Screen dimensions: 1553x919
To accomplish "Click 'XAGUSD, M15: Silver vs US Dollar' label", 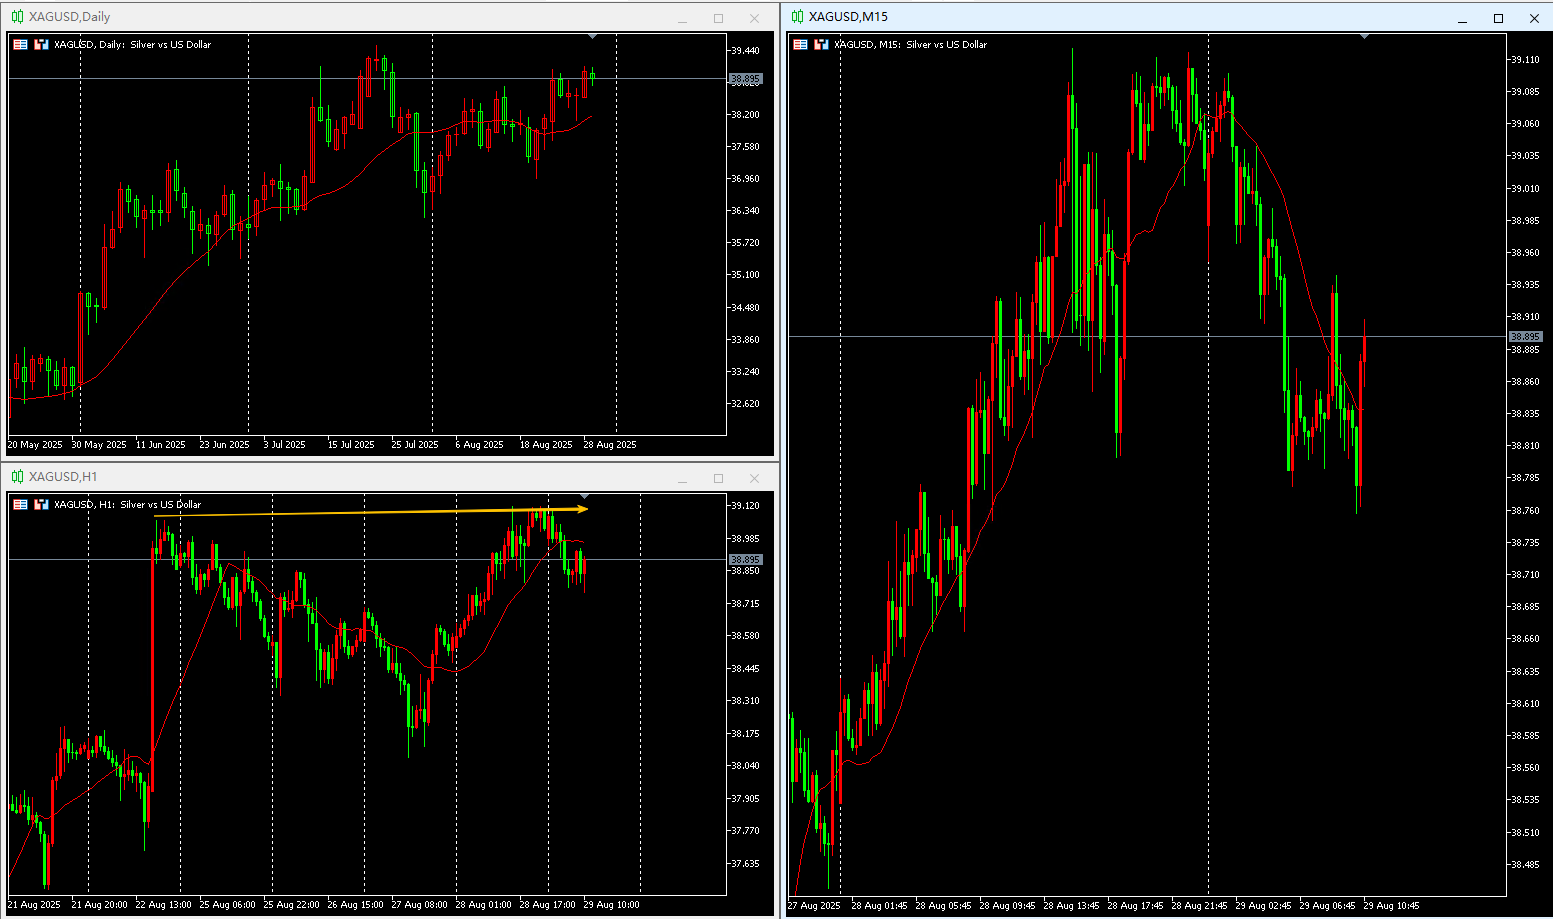I will (910, 44).
